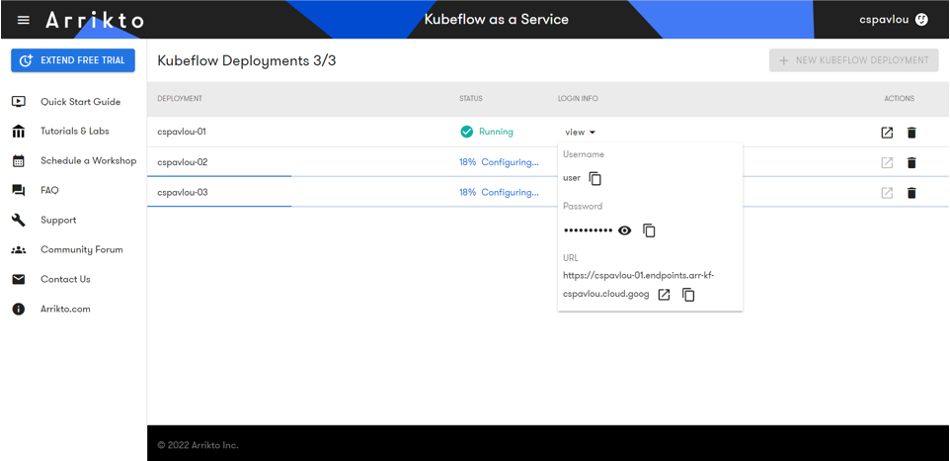This screenshot has width=950, height=461.
Task: Click the green Running check icon
Action: tap(467, 131)
